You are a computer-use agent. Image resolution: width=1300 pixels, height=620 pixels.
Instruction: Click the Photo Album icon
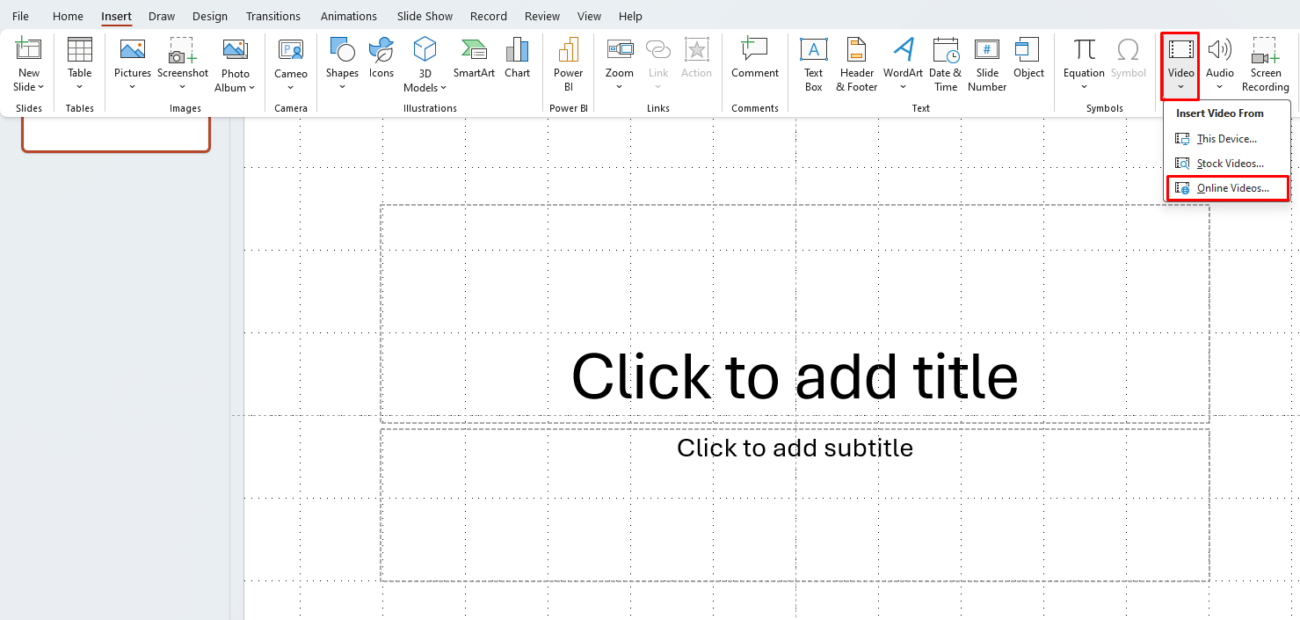tap(235, 49)
